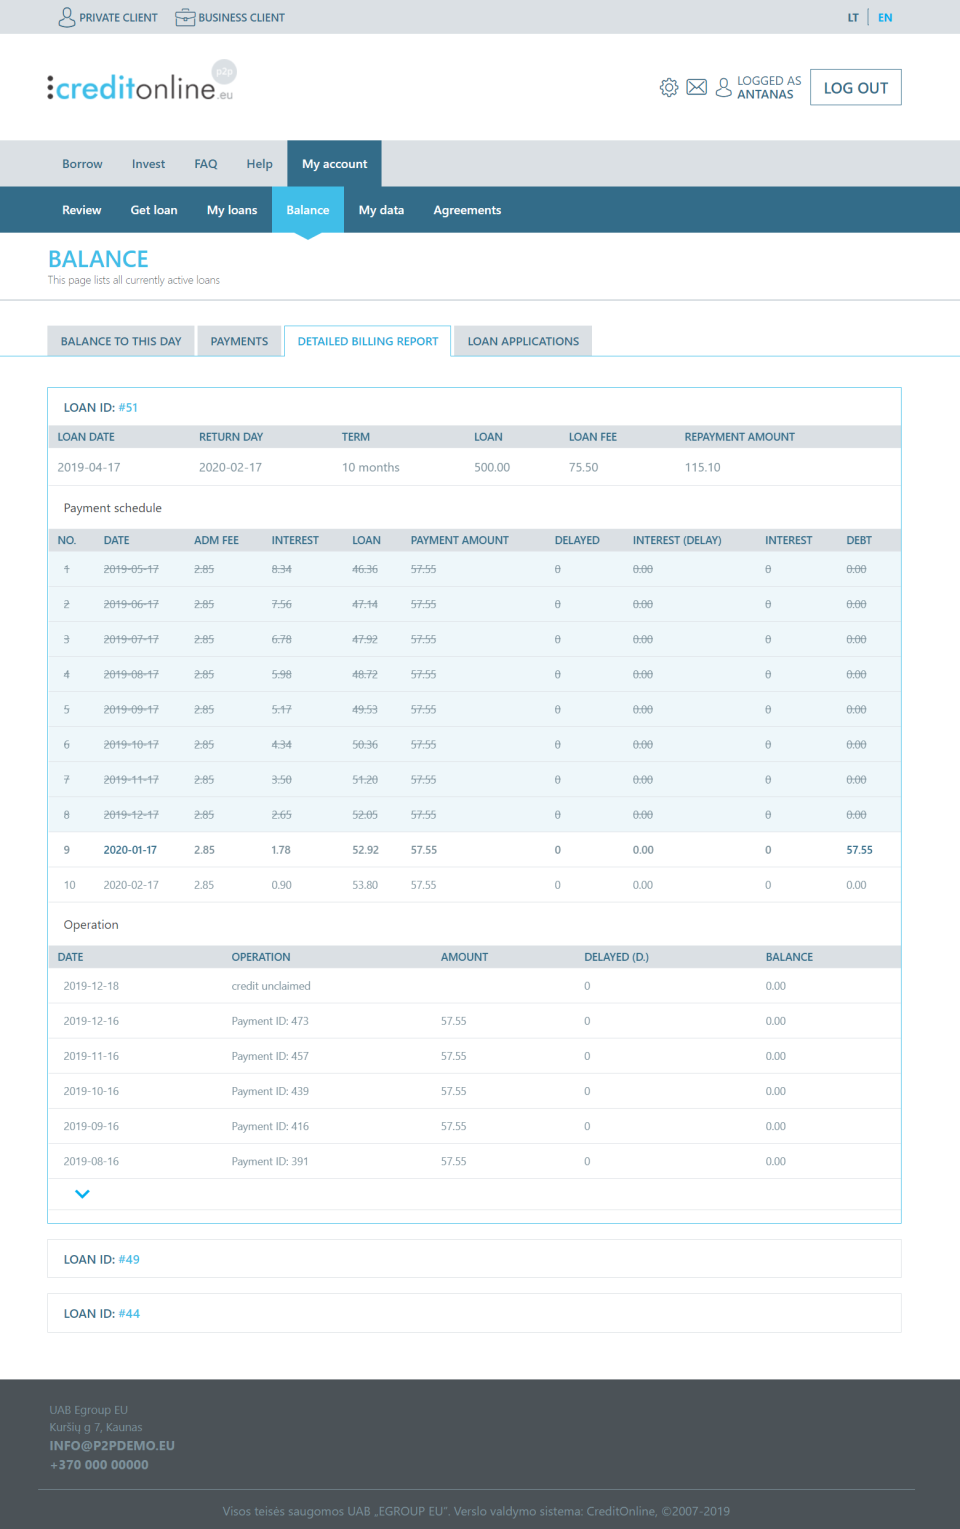Open the Loan Applications tab
Viewport: 960px width, 1529px height.
pyautogui.click(x=522, y=341)
